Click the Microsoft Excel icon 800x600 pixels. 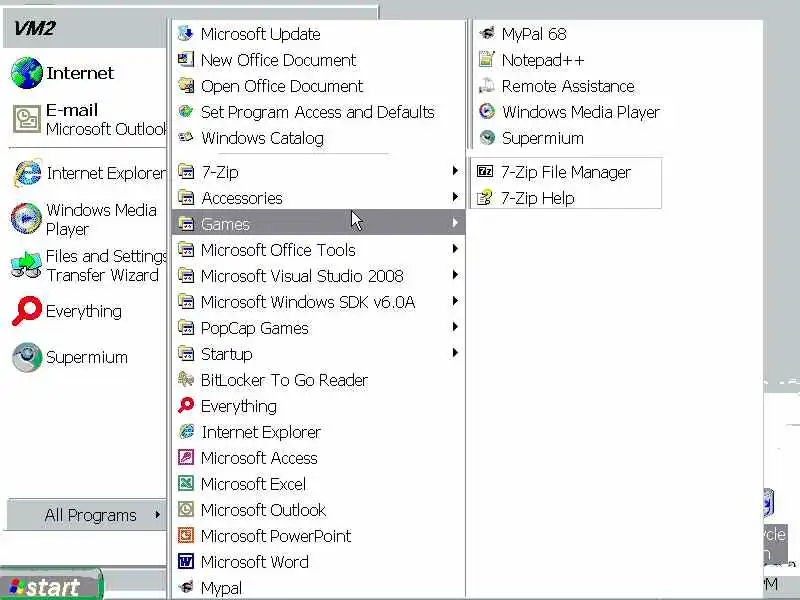click(x=185, y=484)
